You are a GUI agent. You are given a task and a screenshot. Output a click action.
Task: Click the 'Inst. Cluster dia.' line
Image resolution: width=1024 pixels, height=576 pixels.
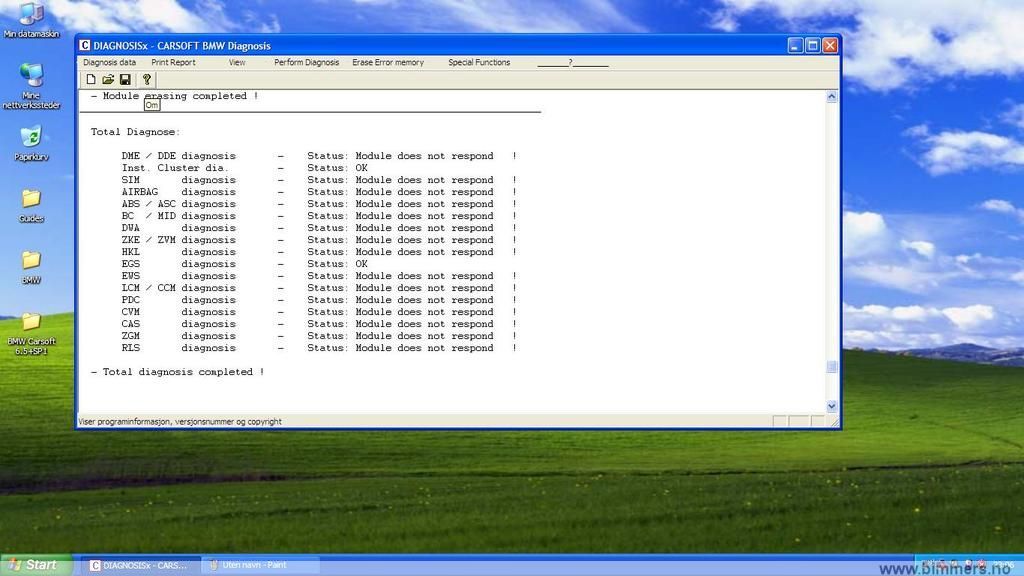point(245,168)
